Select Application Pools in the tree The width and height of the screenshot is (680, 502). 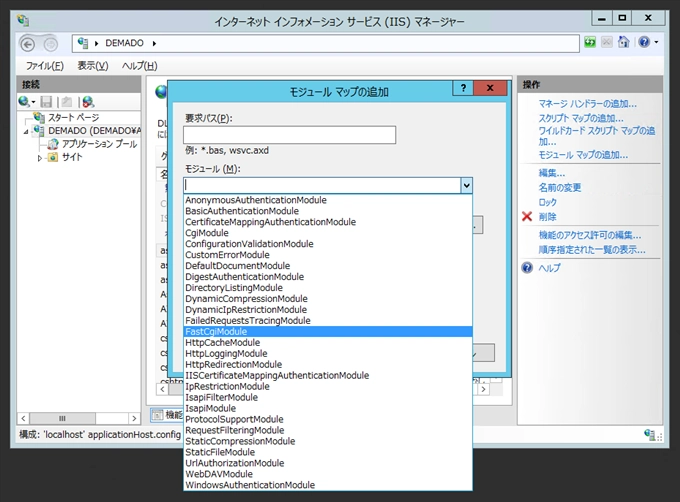coord(99,144)
